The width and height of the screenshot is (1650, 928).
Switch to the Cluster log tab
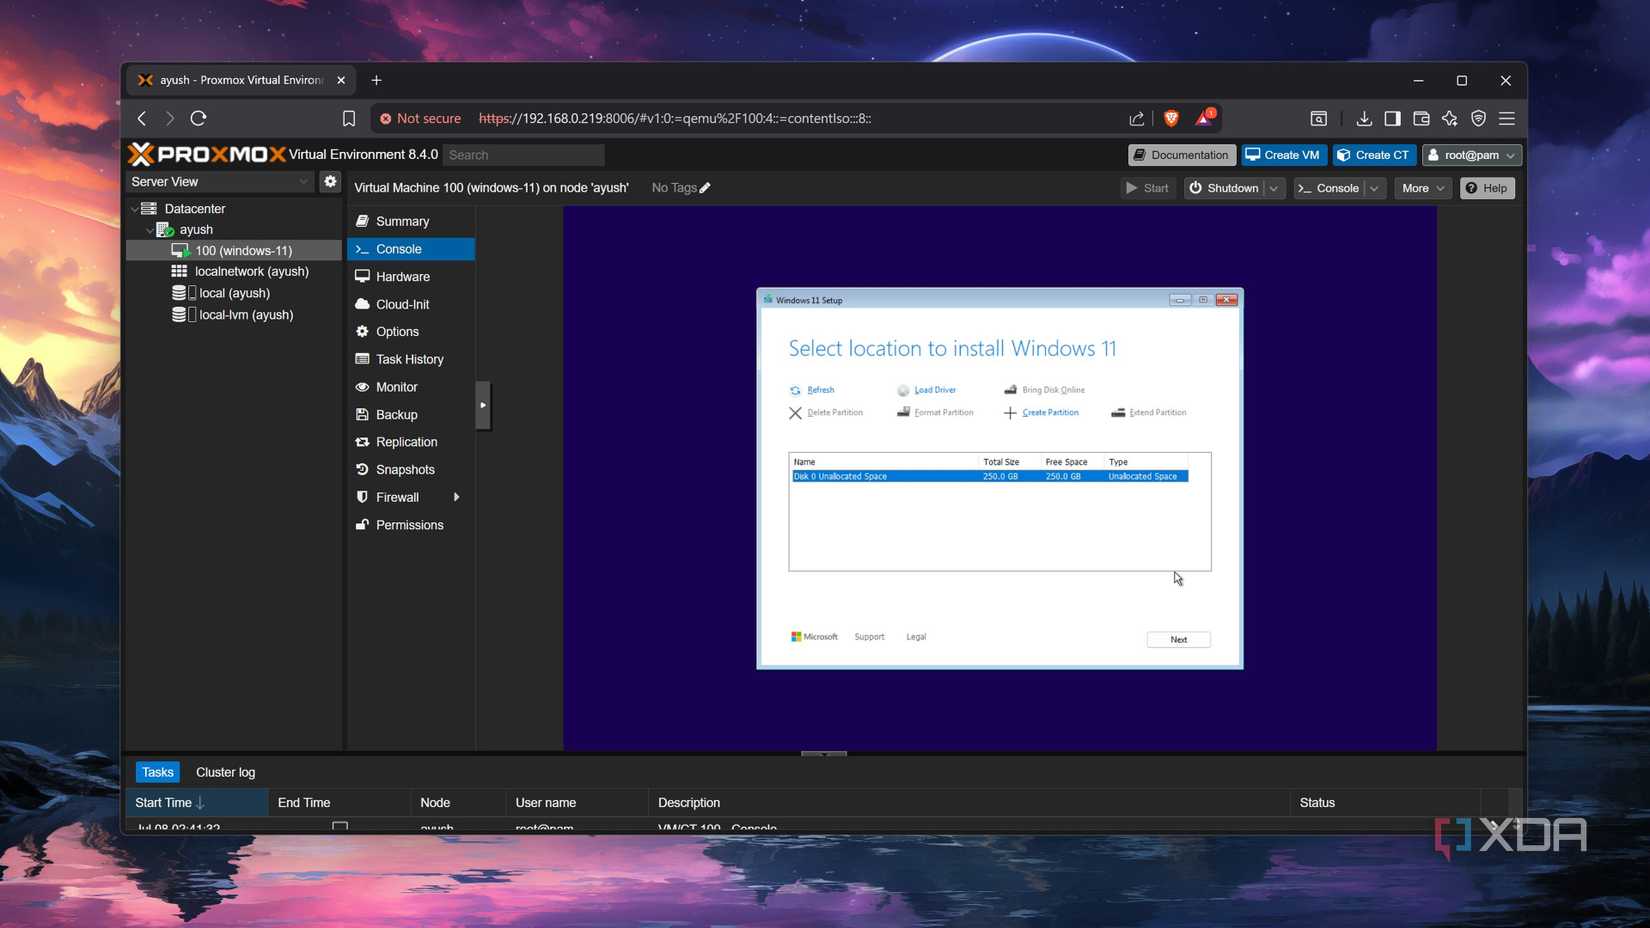coord(225,772)
